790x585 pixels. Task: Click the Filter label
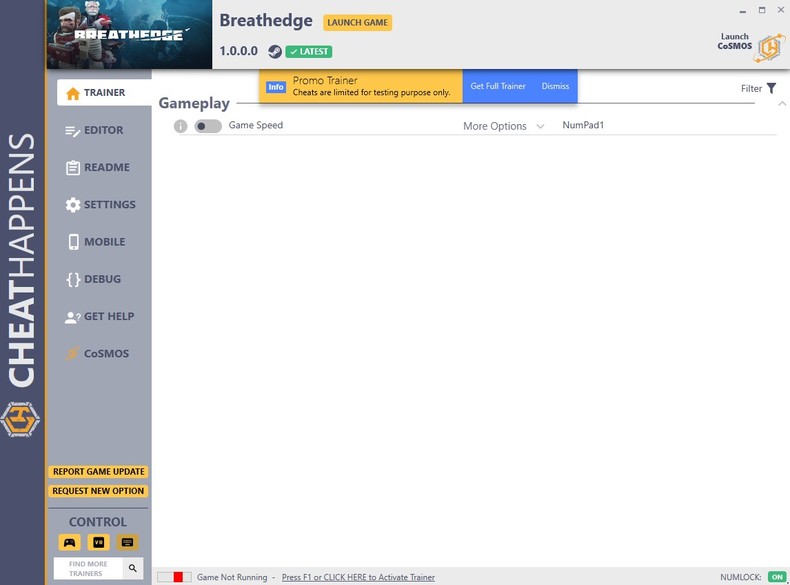coord(751,89)
